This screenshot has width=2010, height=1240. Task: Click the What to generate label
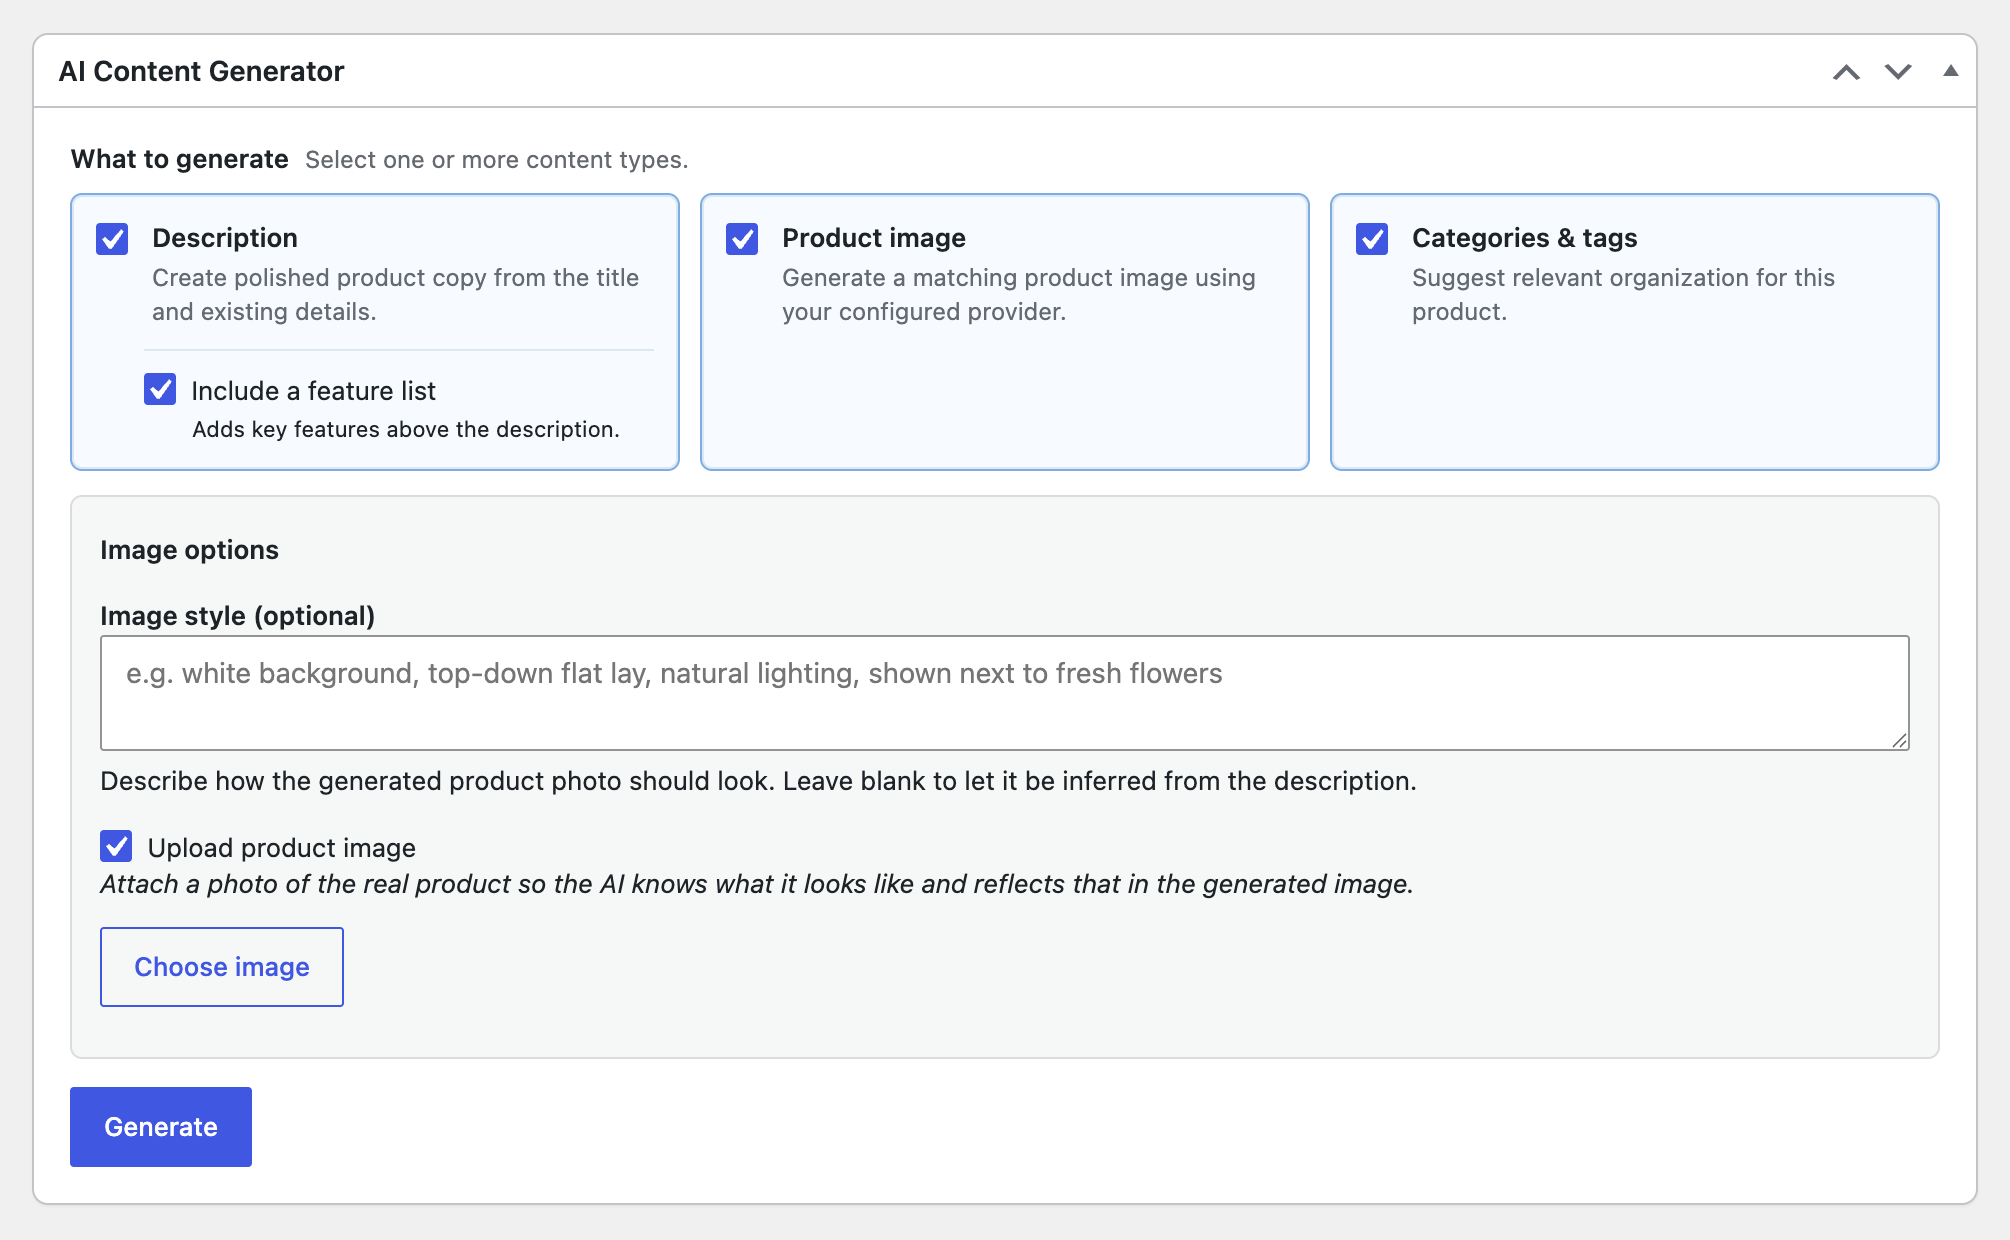(180, 159)
